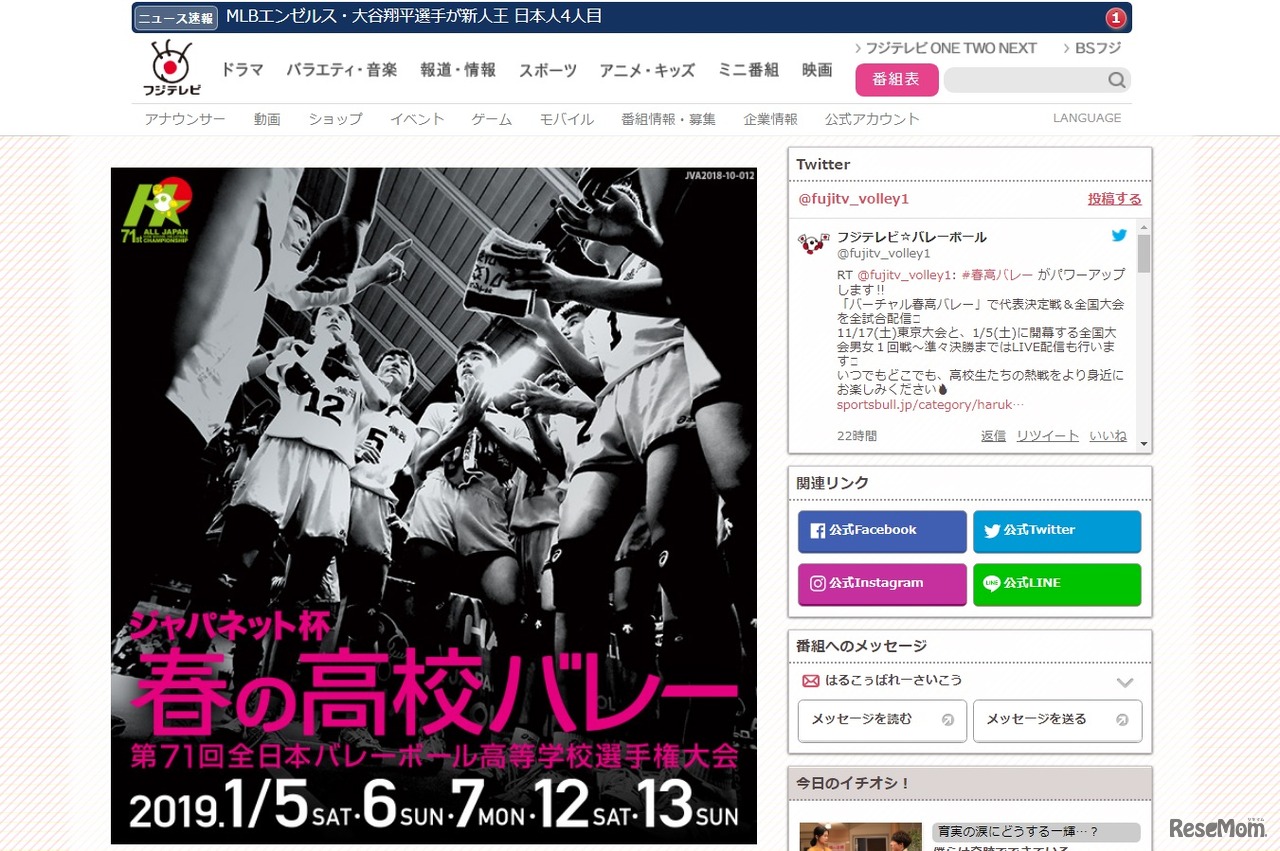The image size is (1280, 851).
Task: Open the イベント section
Action: point(417,119)
